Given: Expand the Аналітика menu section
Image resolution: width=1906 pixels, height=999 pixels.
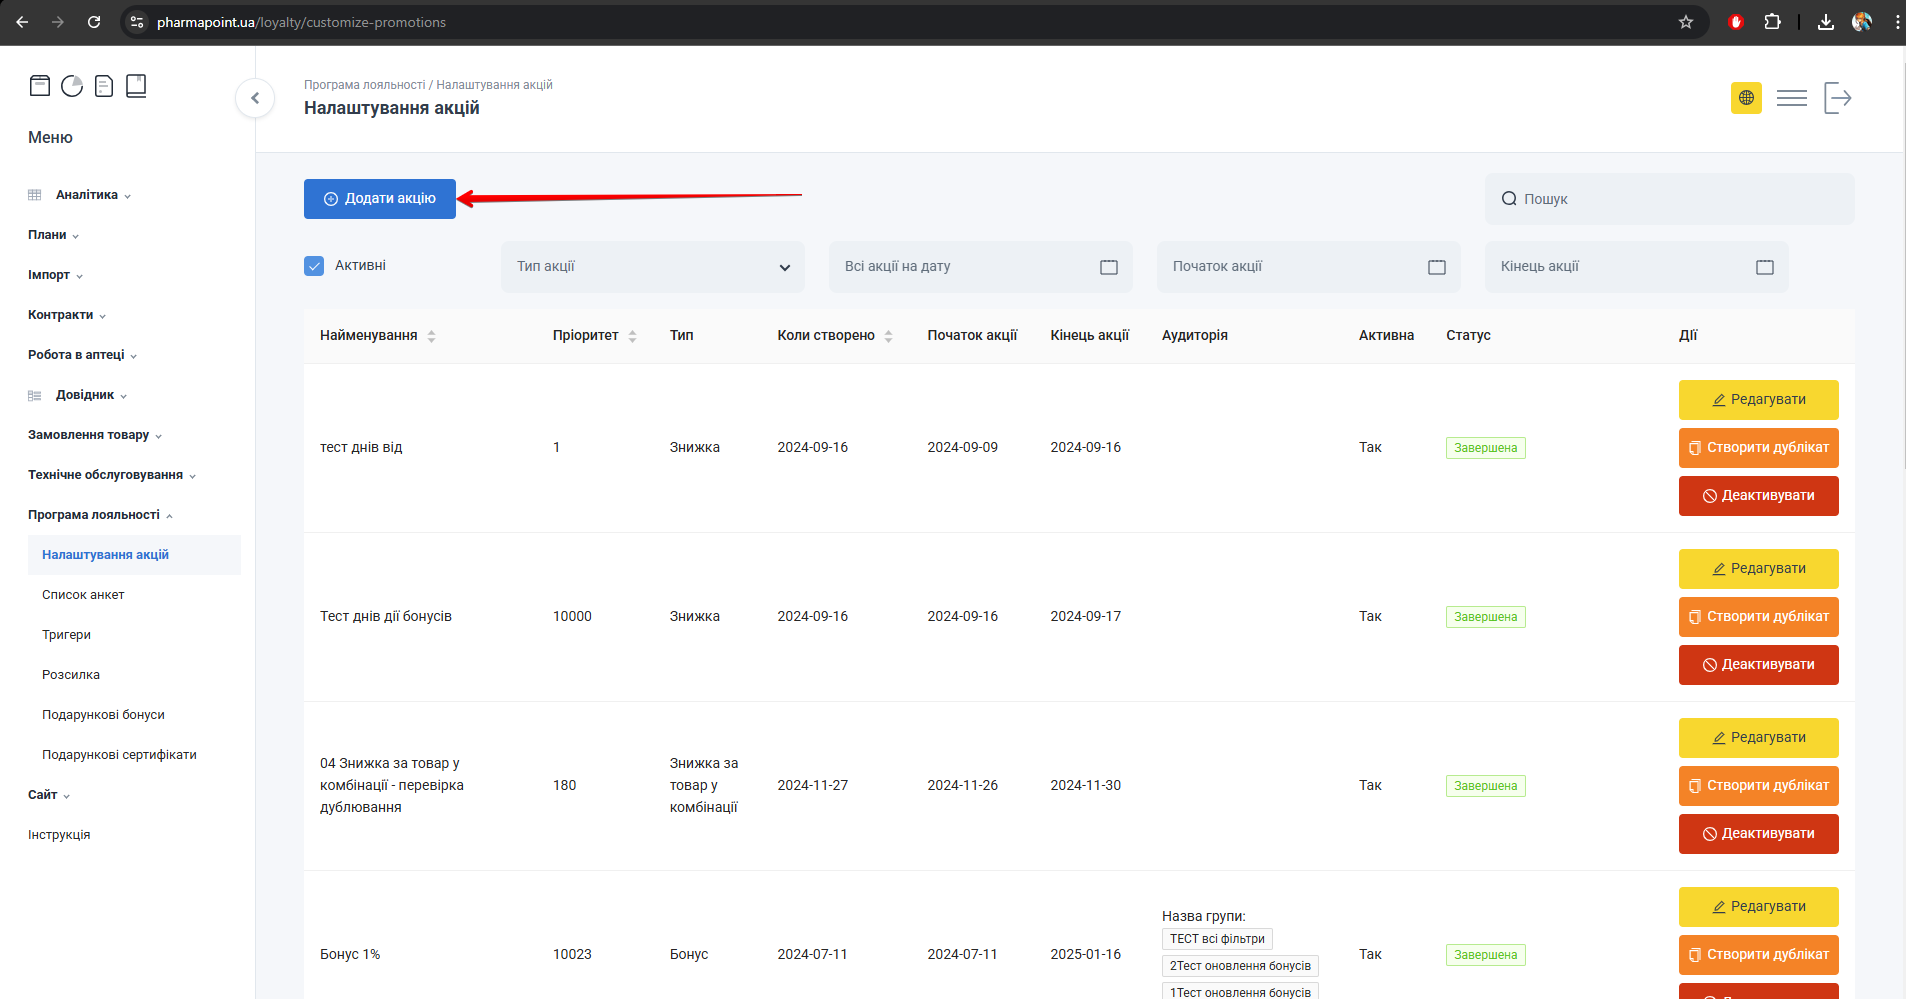Looking at the screenshot, I should pos(87,195).
